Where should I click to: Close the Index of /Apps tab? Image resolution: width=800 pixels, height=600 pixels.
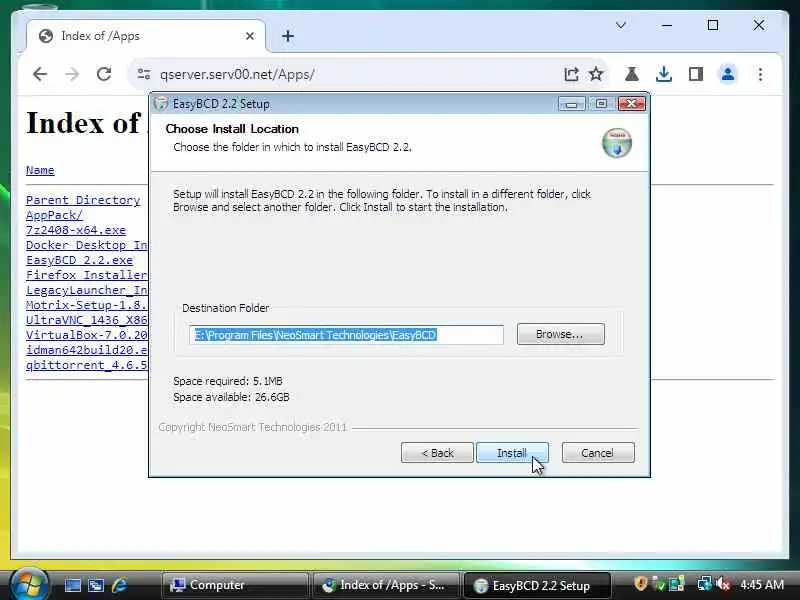(x=250, y=36)
